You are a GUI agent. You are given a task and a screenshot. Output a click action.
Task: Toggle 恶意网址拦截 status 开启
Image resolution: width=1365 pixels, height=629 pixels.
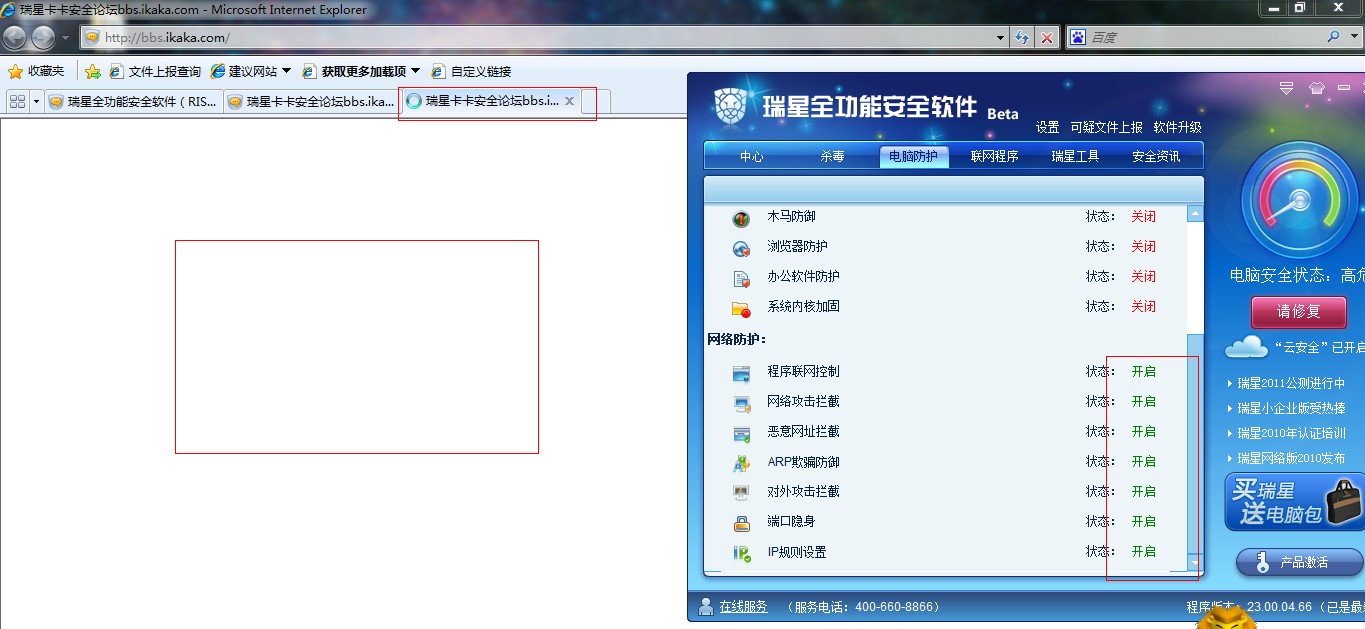1143,431
